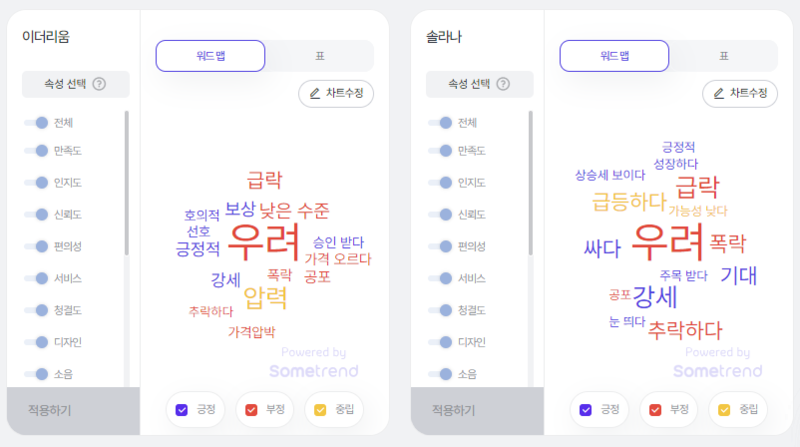800x447 pixels.
Task: Switch to 표 tab in 이더리움 panel
Action: coord(320,56)
